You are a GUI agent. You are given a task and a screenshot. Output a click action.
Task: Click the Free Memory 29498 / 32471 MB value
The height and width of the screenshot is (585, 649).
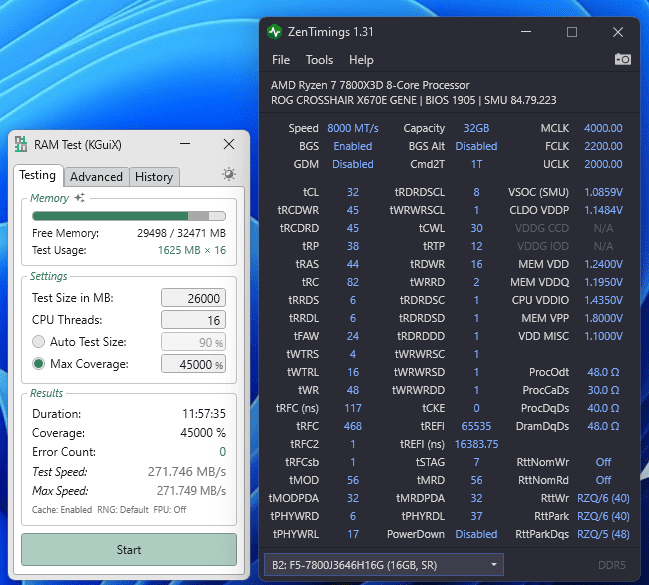(181, 233)
